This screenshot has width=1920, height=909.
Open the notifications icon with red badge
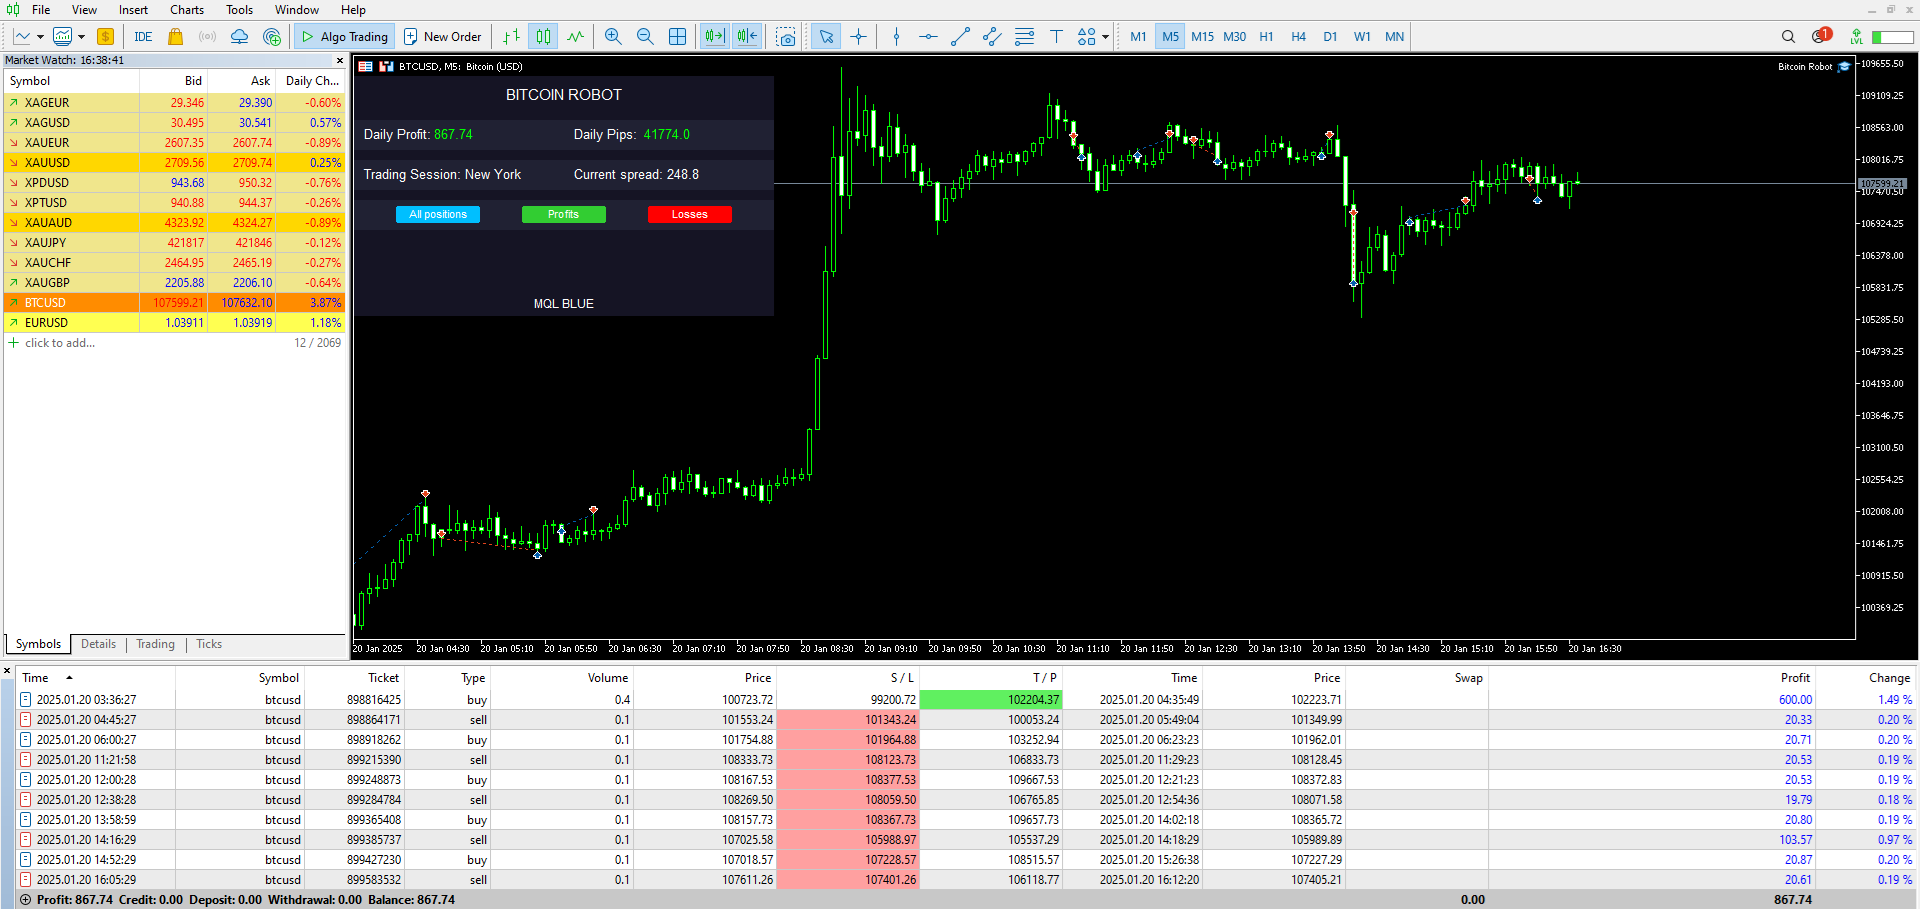click(1821, 36)
